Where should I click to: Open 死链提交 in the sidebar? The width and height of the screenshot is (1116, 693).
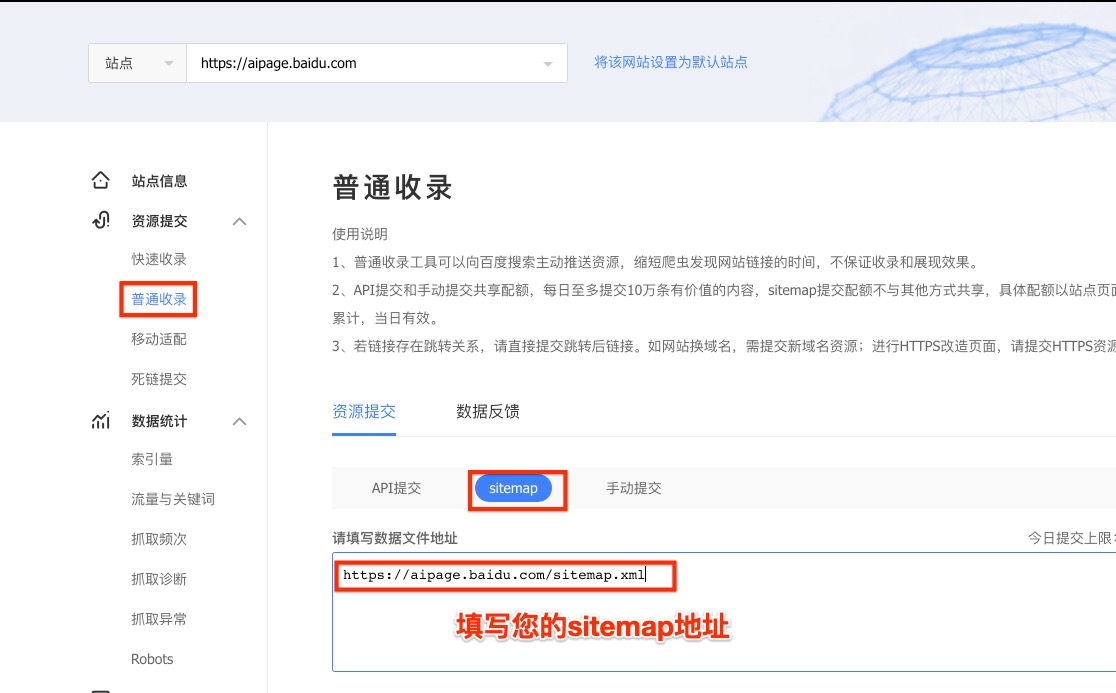pyautogui.click(x=159, y=379)
